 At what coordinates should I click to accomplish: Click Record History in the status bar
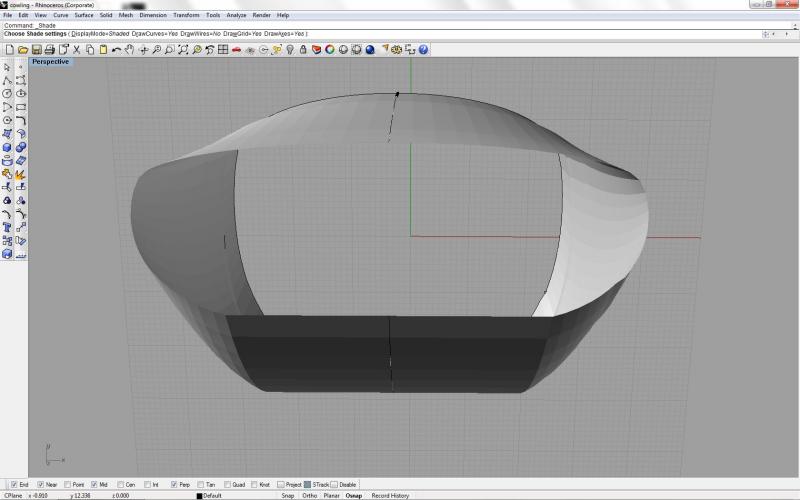(390, 496)
